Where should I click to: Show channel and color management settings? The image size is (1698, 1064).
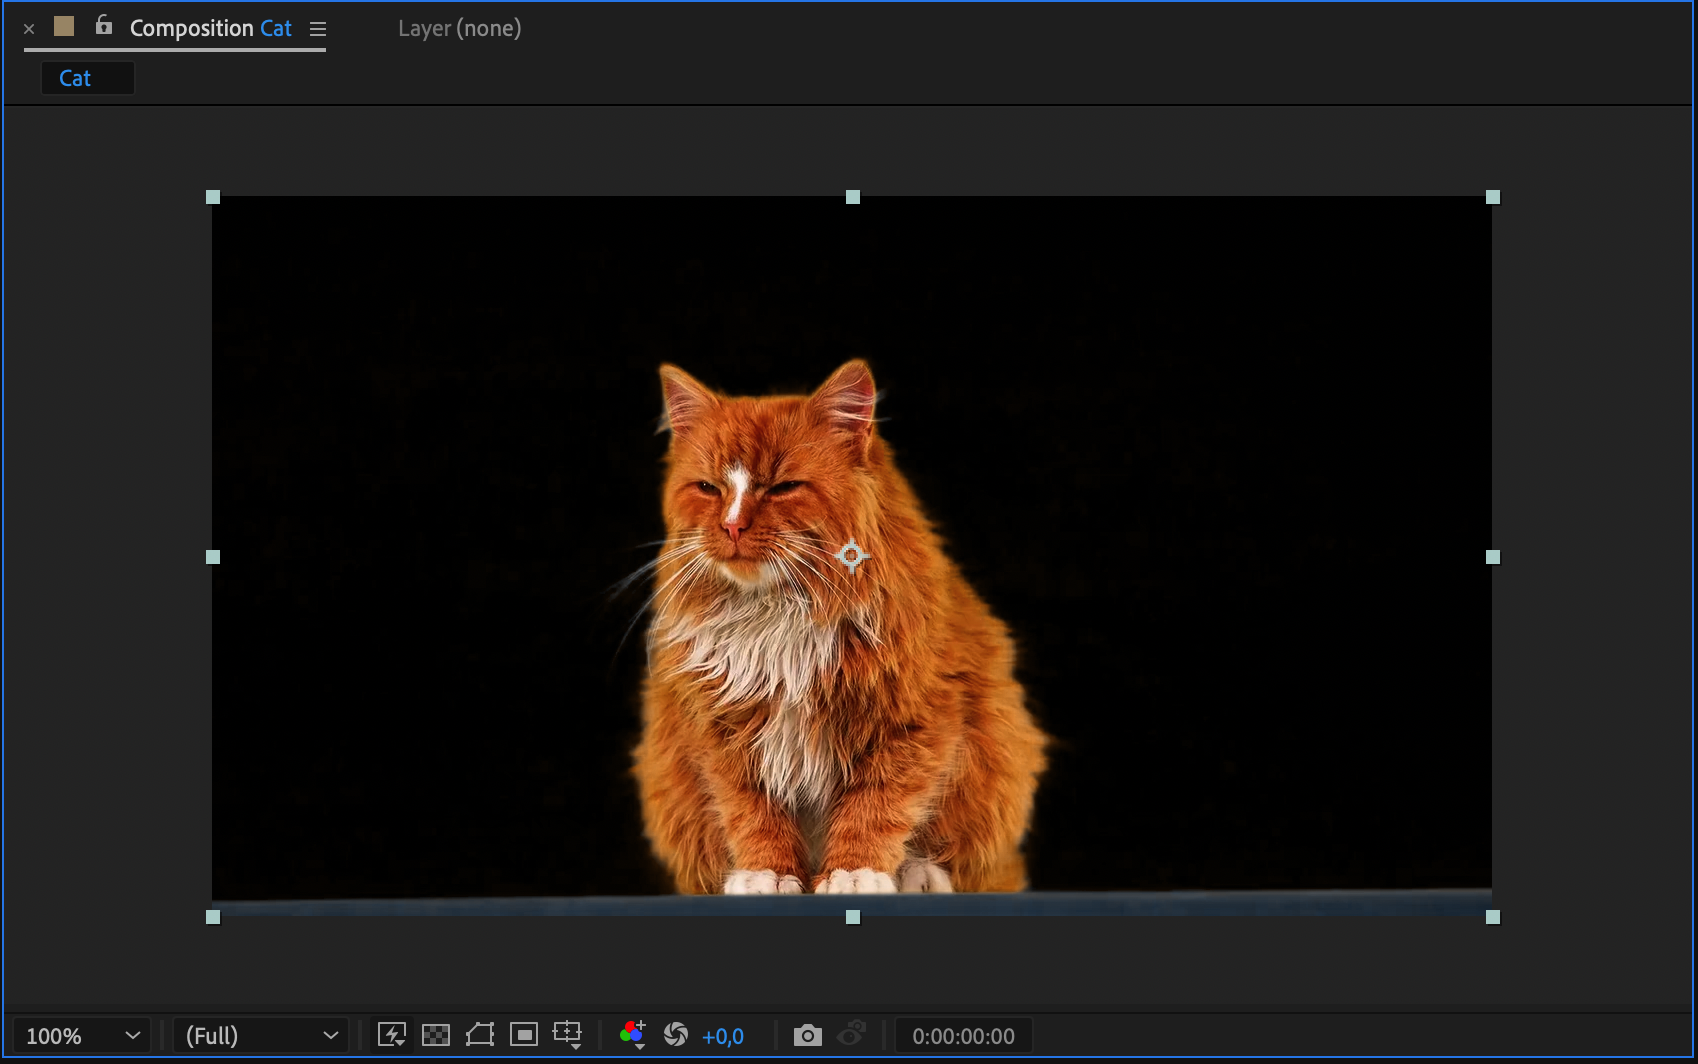632,1035
